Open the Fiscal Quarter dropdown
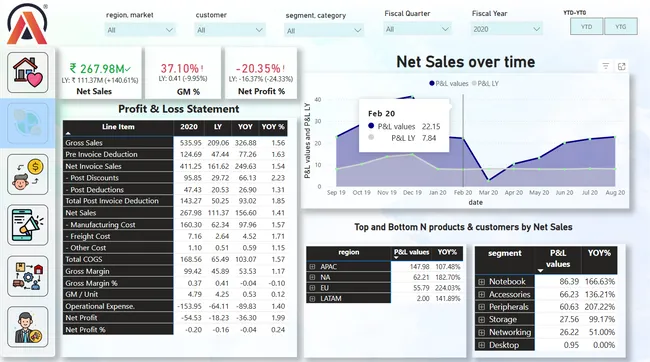This screenshot has height=362, width=650. pyautogui.click(x=417, y=29)
